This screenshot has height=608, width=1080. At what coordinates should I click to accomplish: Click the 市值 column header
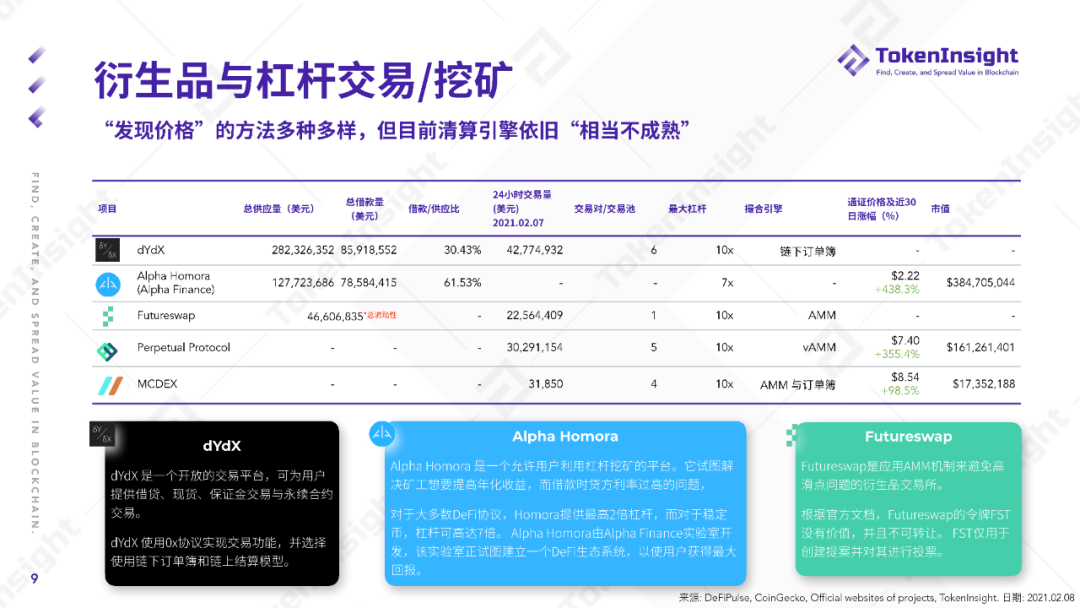(x=940, y=209)
